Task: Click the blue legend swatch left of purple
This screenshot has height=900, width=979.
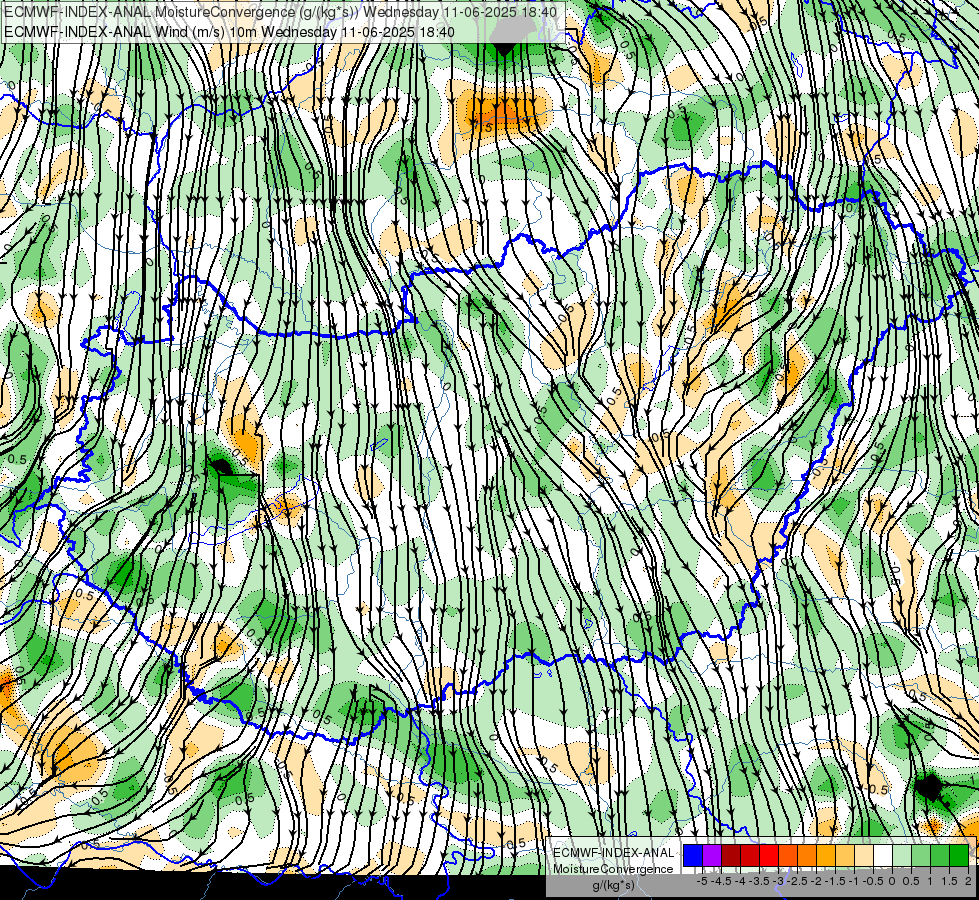Action: coord(693,856)
